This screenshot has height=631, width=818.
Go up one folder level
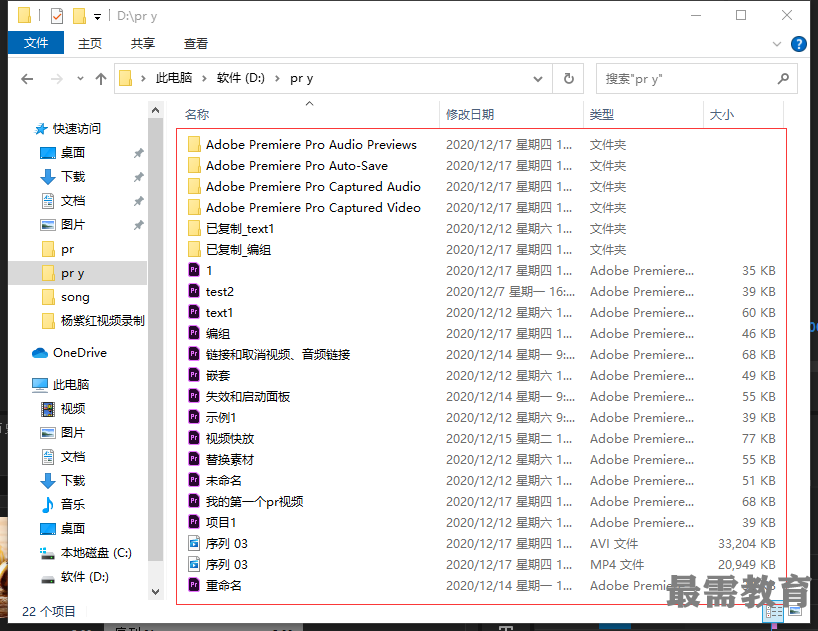101,79
